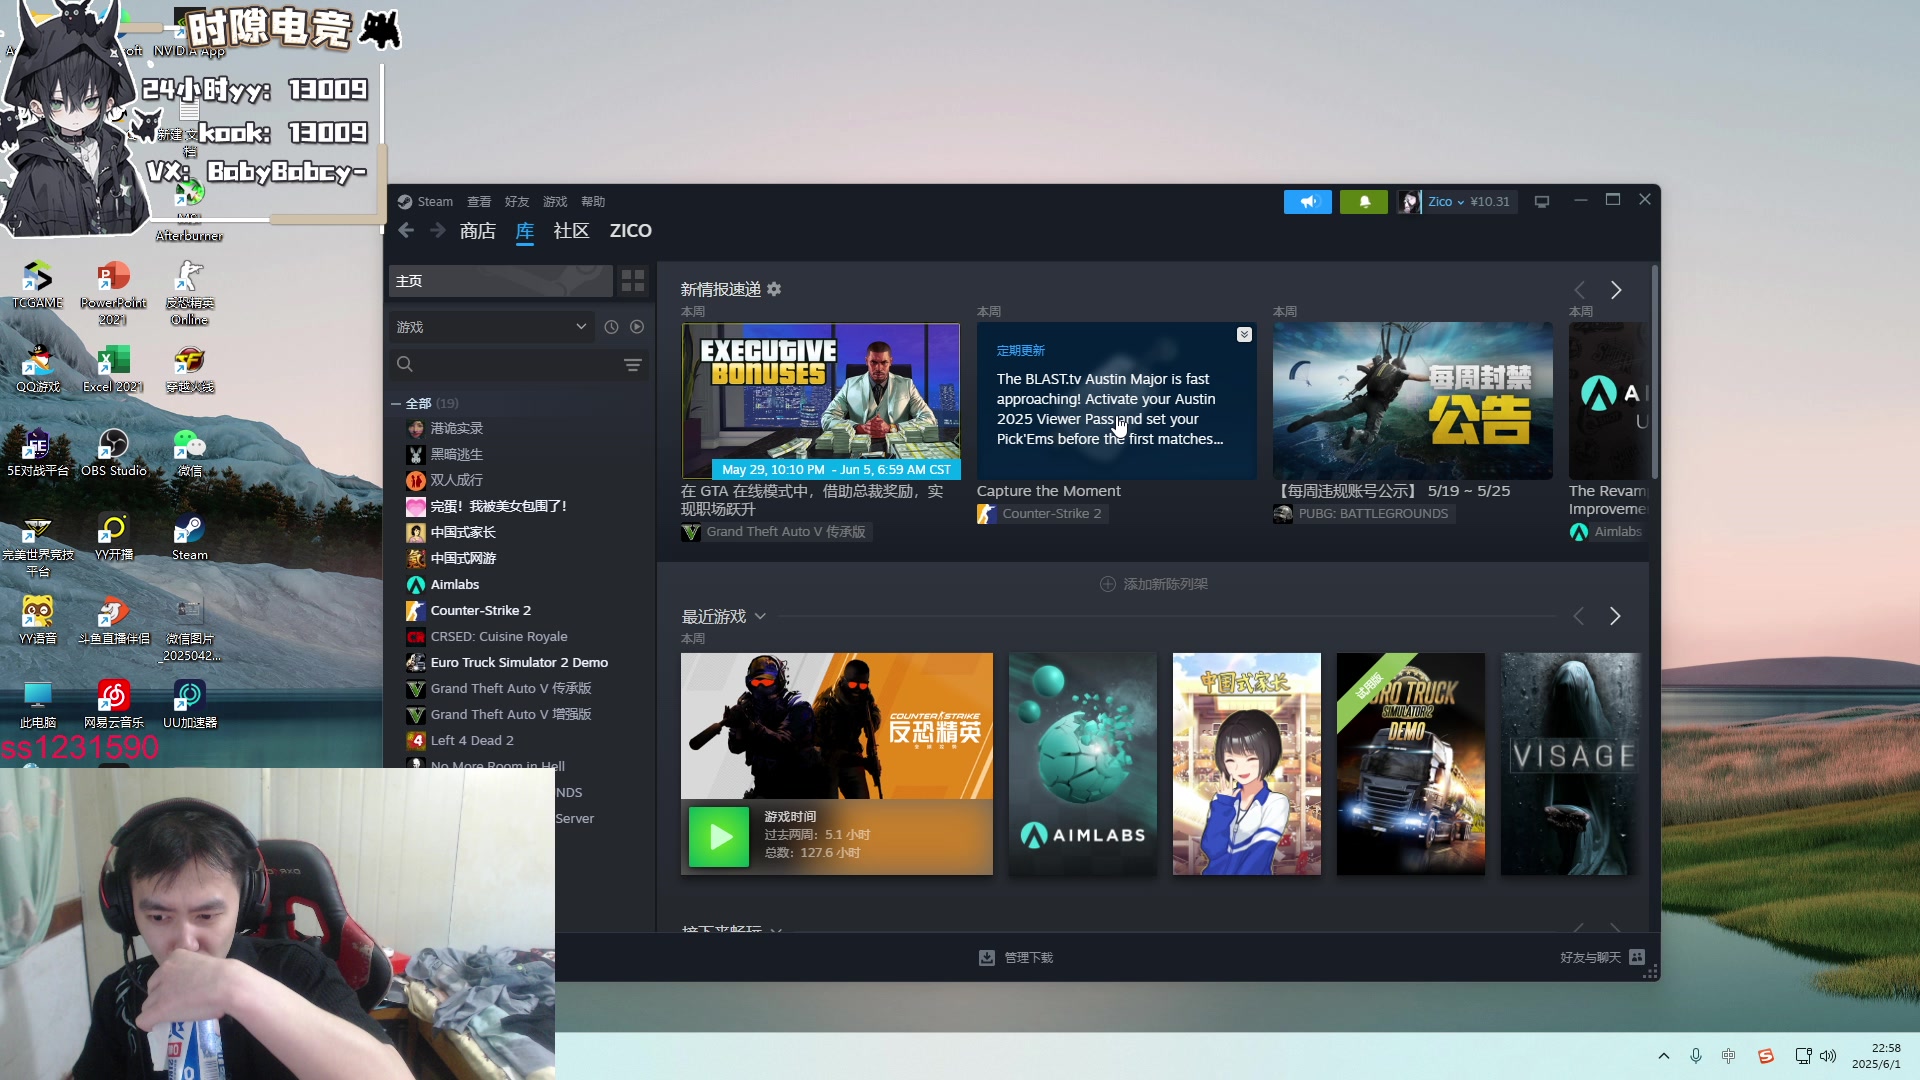
Task: Open the taskbar volume speaker icon
Action: pos(1828,1056)
